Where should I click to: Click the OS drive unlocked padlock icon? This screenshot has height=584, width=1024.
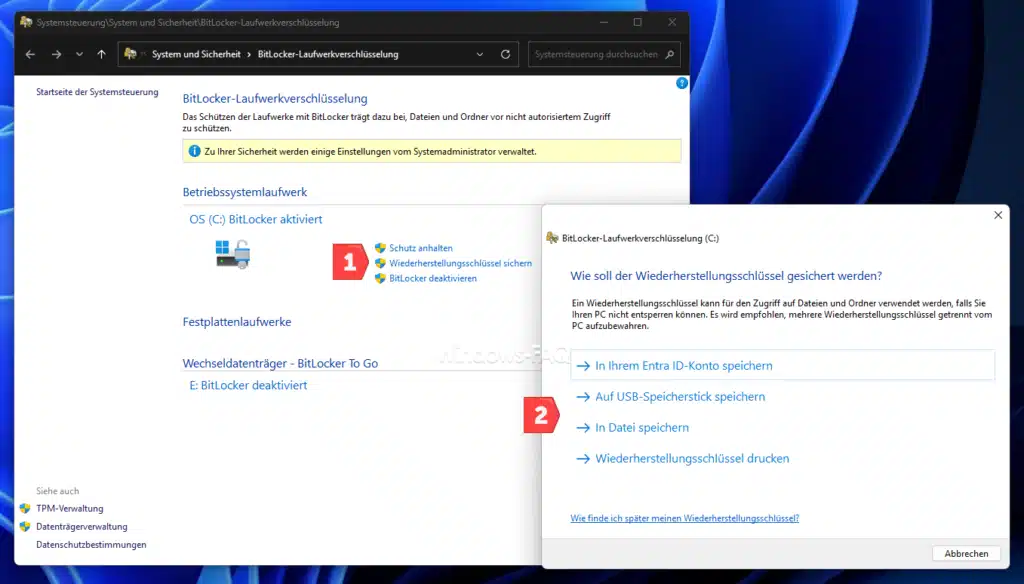click(x=233, y=254)
